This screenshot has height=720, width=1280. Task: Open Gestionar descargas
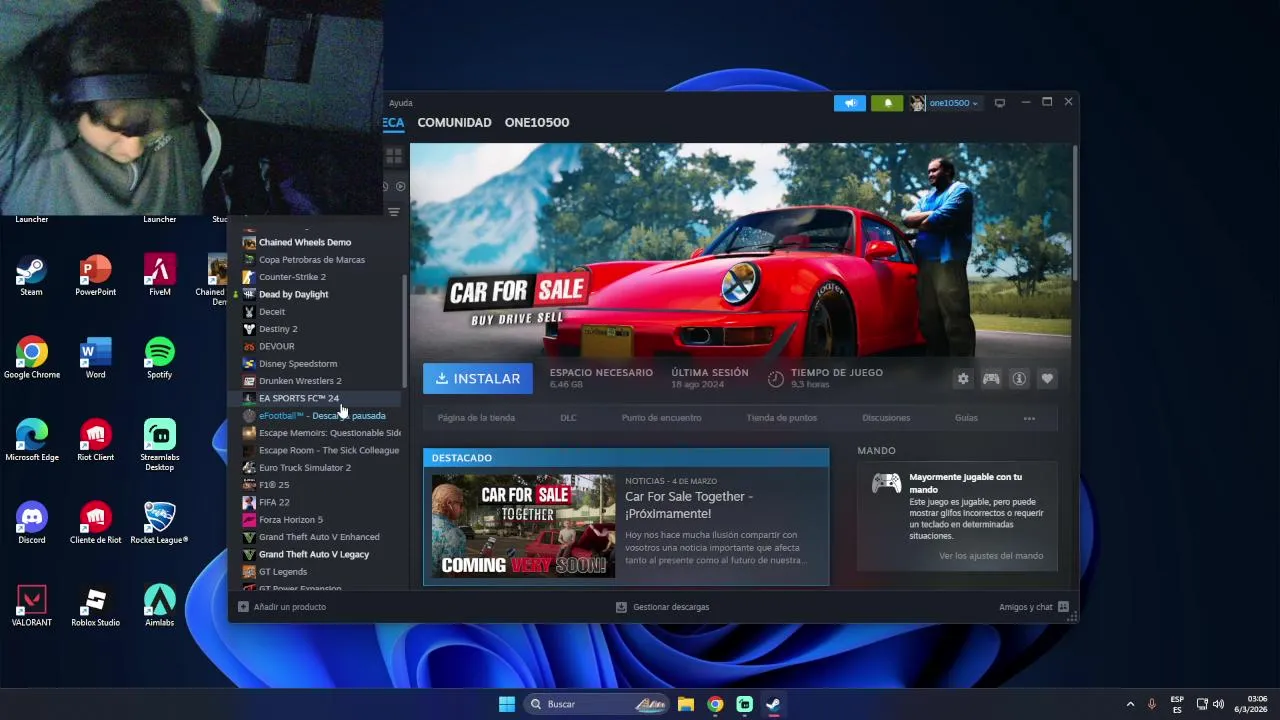pos(662,607)
